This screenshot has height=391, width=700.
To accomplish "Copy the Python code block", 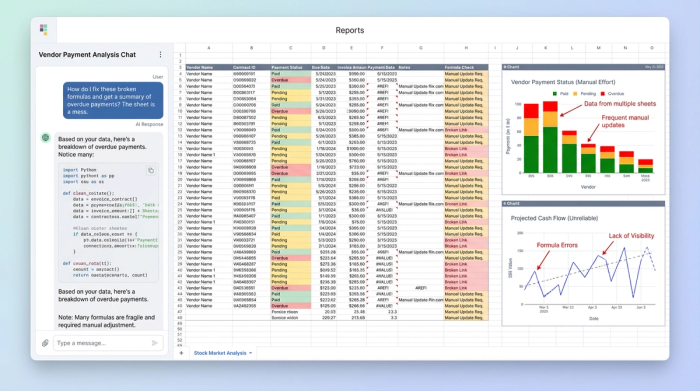I will 151,170.
